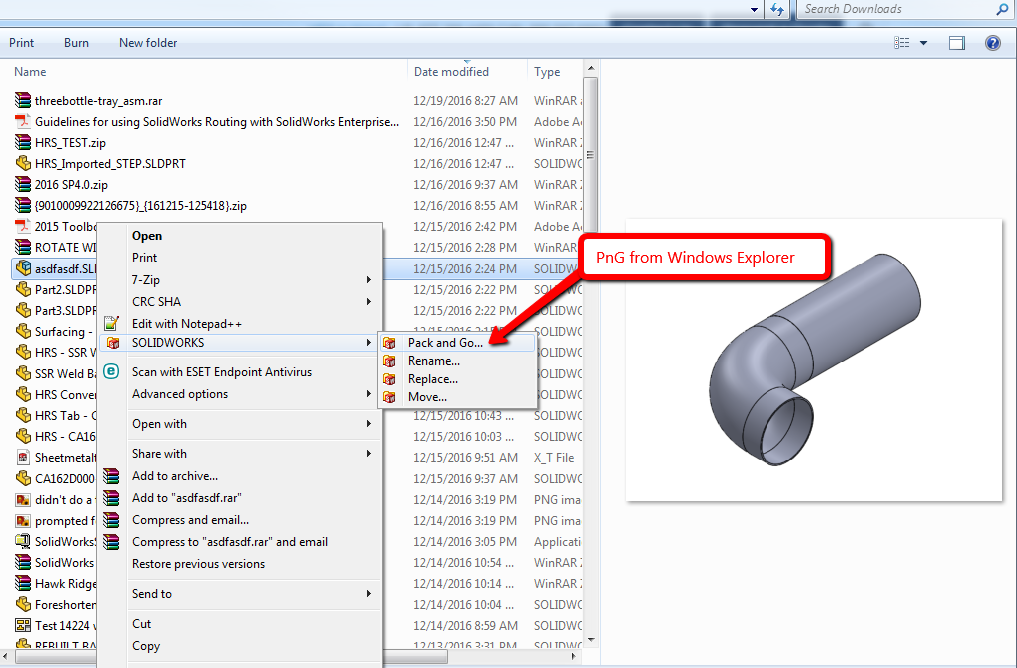Screen dimensions: 1017x668
Task: Open the address bar history dropdown
Action: click(x=754, y=10)
